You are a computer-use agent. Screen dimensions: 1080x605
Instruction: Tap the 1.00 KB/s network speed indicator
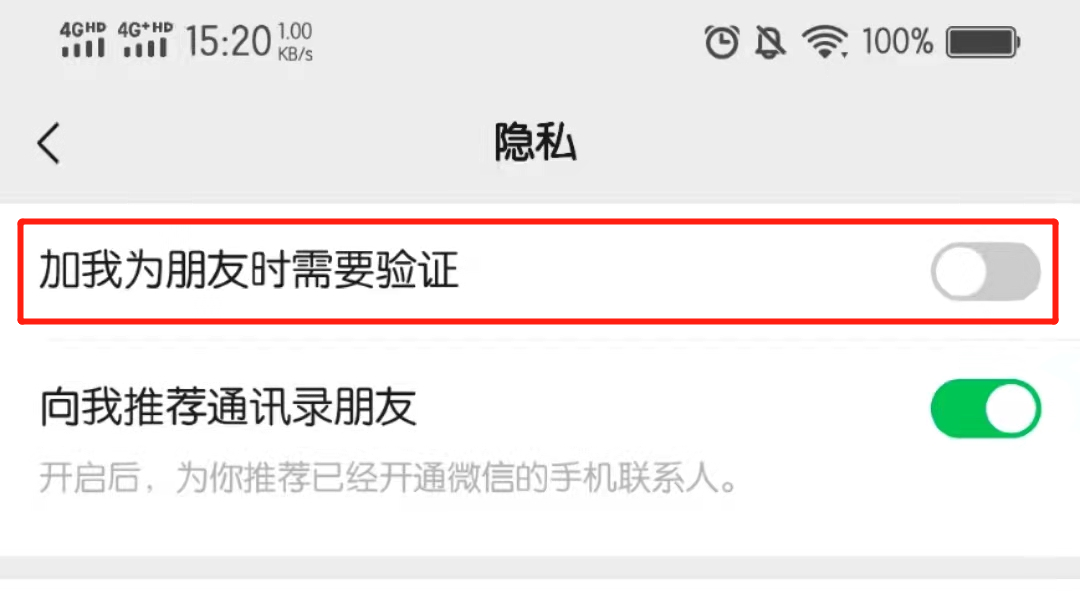click(295, 42)
